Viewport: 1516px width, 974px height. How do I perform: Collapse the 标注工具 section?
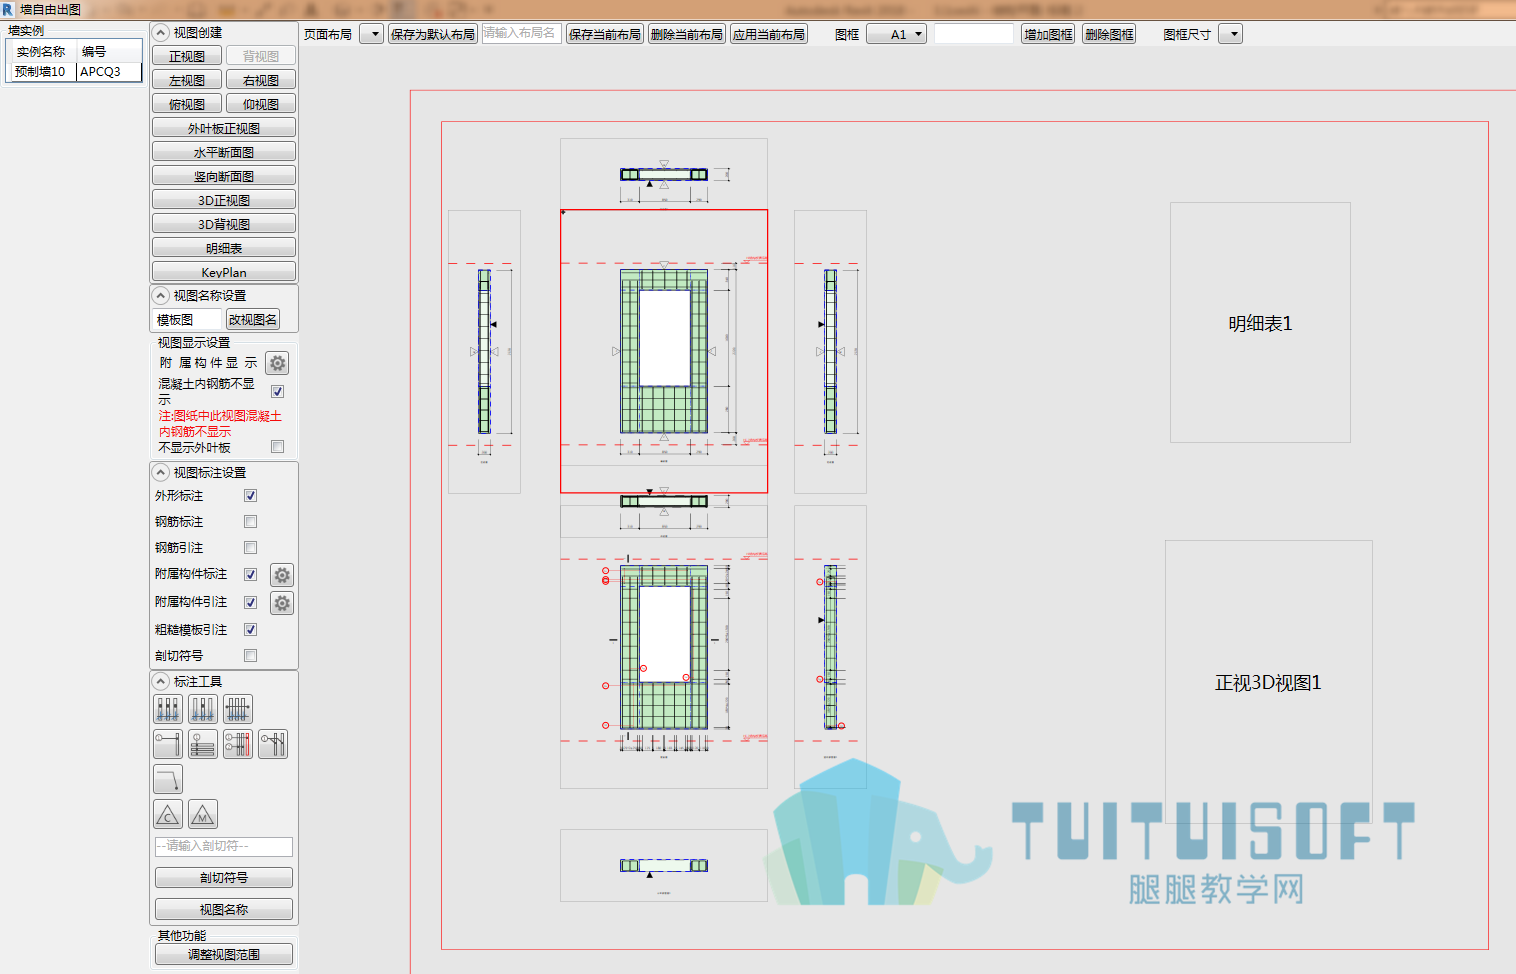(x=161, y=681)
